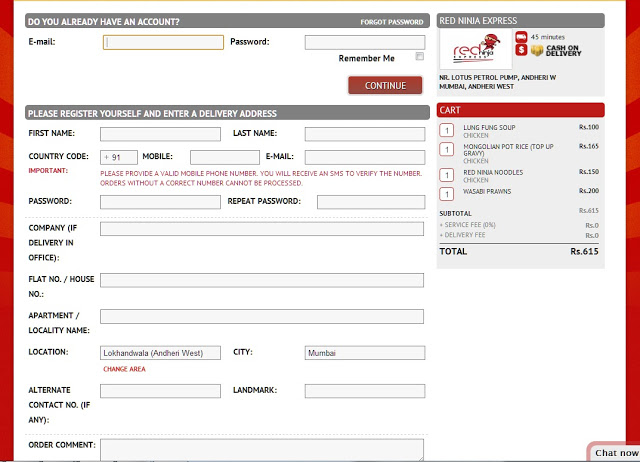The width and height of the screenshot is (640, 462).
Task: Click the Repeat Password field
Action: (x=371, y=202)
